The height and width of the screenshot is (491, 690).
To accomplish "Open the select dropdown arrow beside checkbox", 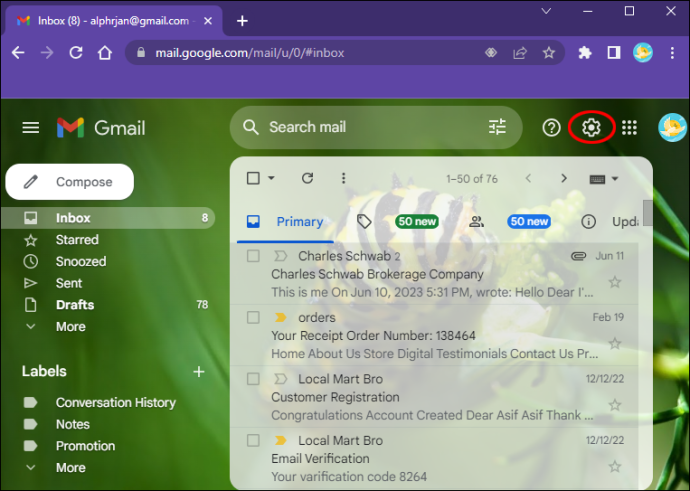I will [x=272, y=178].
